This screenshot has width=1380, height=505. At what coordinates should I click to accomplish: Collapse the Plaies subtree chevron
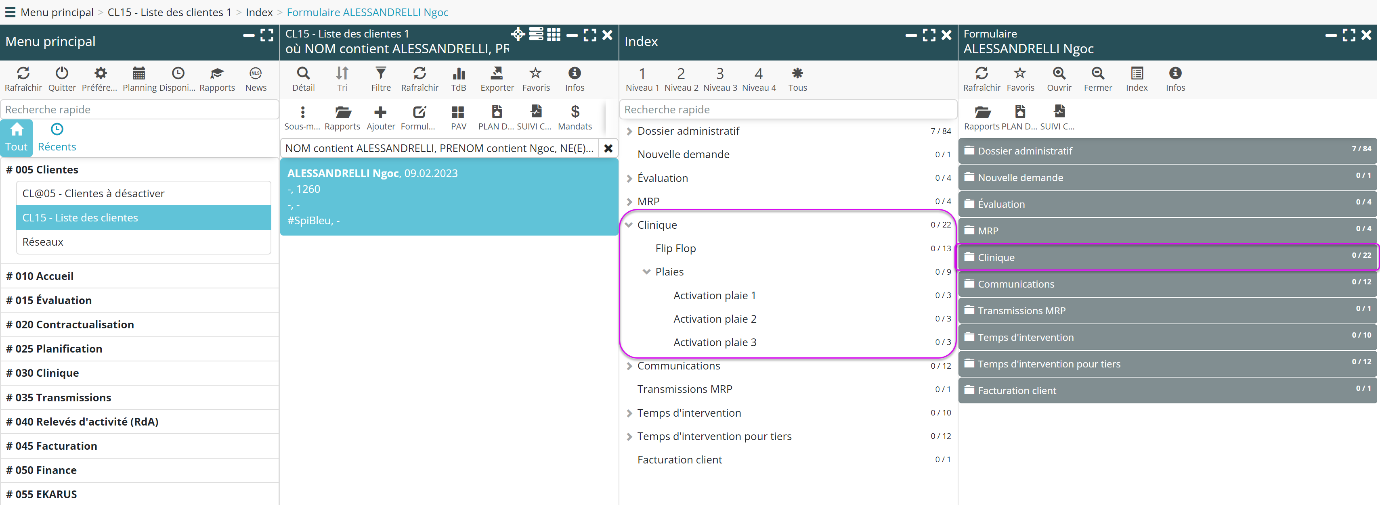(x=647, y=272)
